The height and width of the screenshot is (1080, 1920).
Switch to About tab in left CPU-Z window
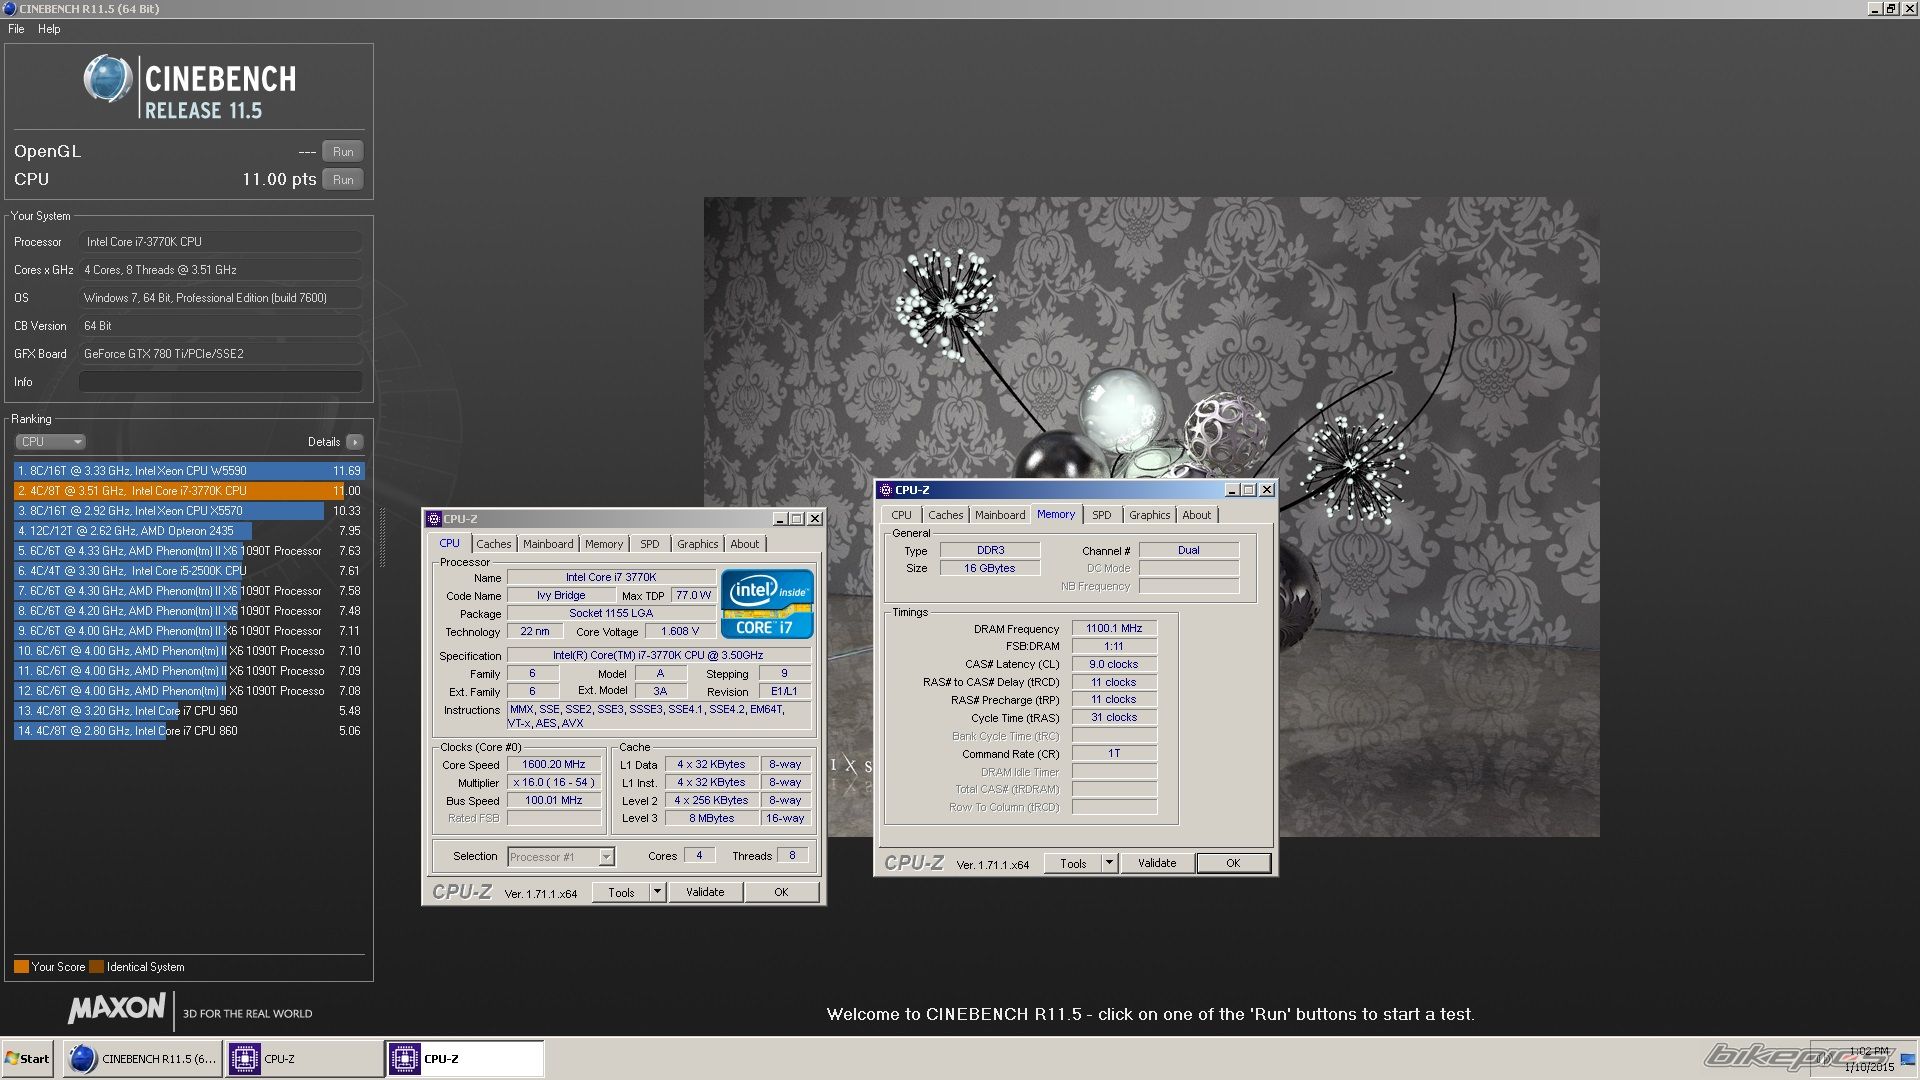[x=745, y=544]
